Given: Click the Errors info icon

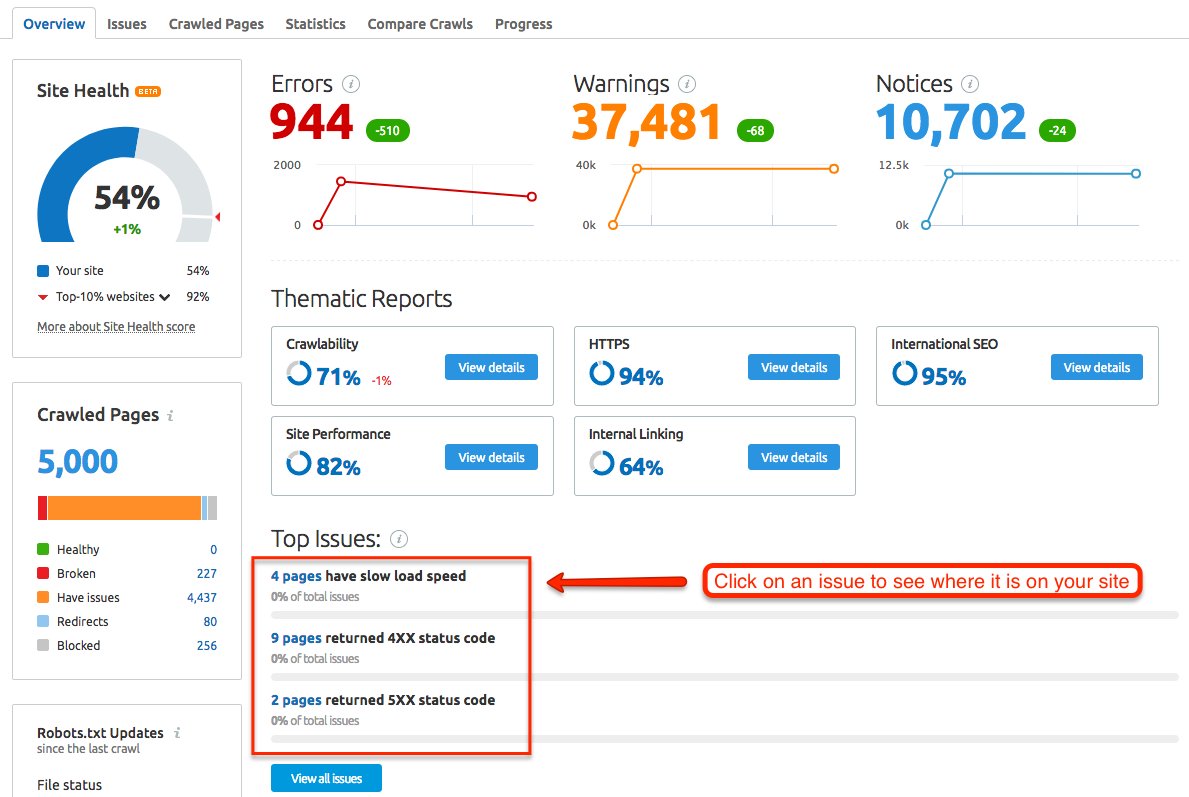Looking at the screenshot, I should tap(351, 84).
